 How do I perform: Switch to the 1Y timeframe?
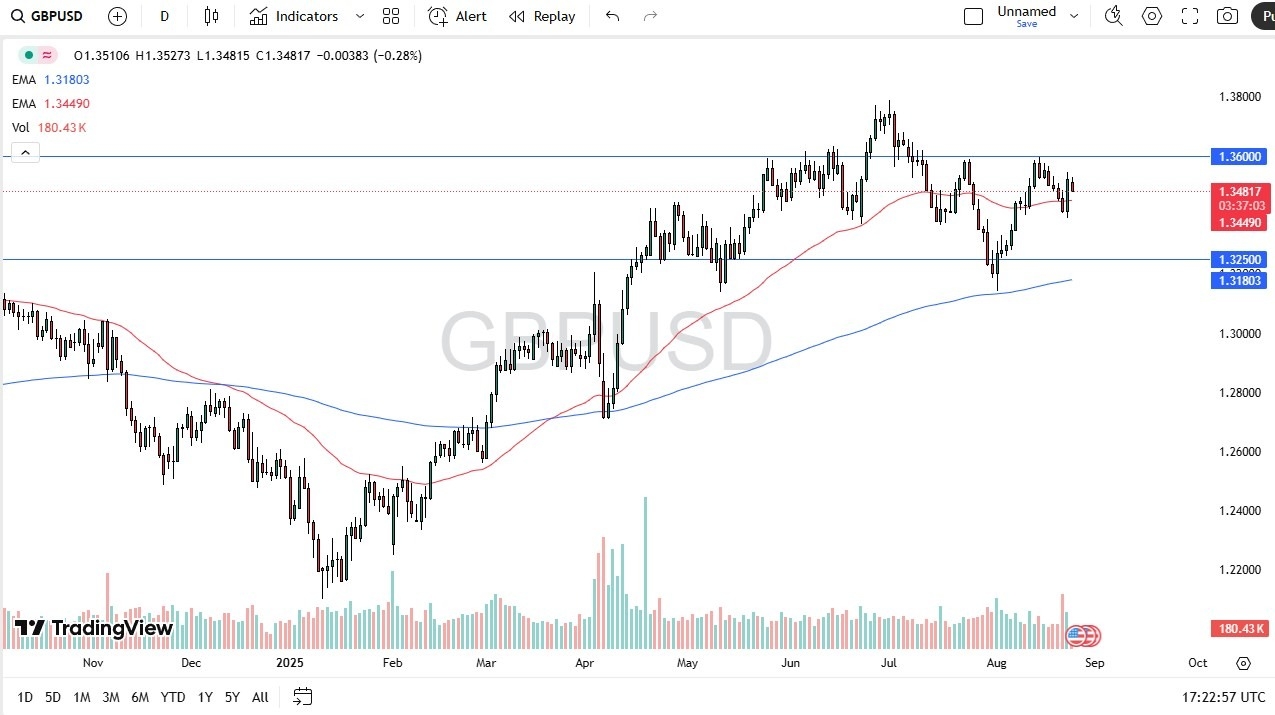point(205,697)
